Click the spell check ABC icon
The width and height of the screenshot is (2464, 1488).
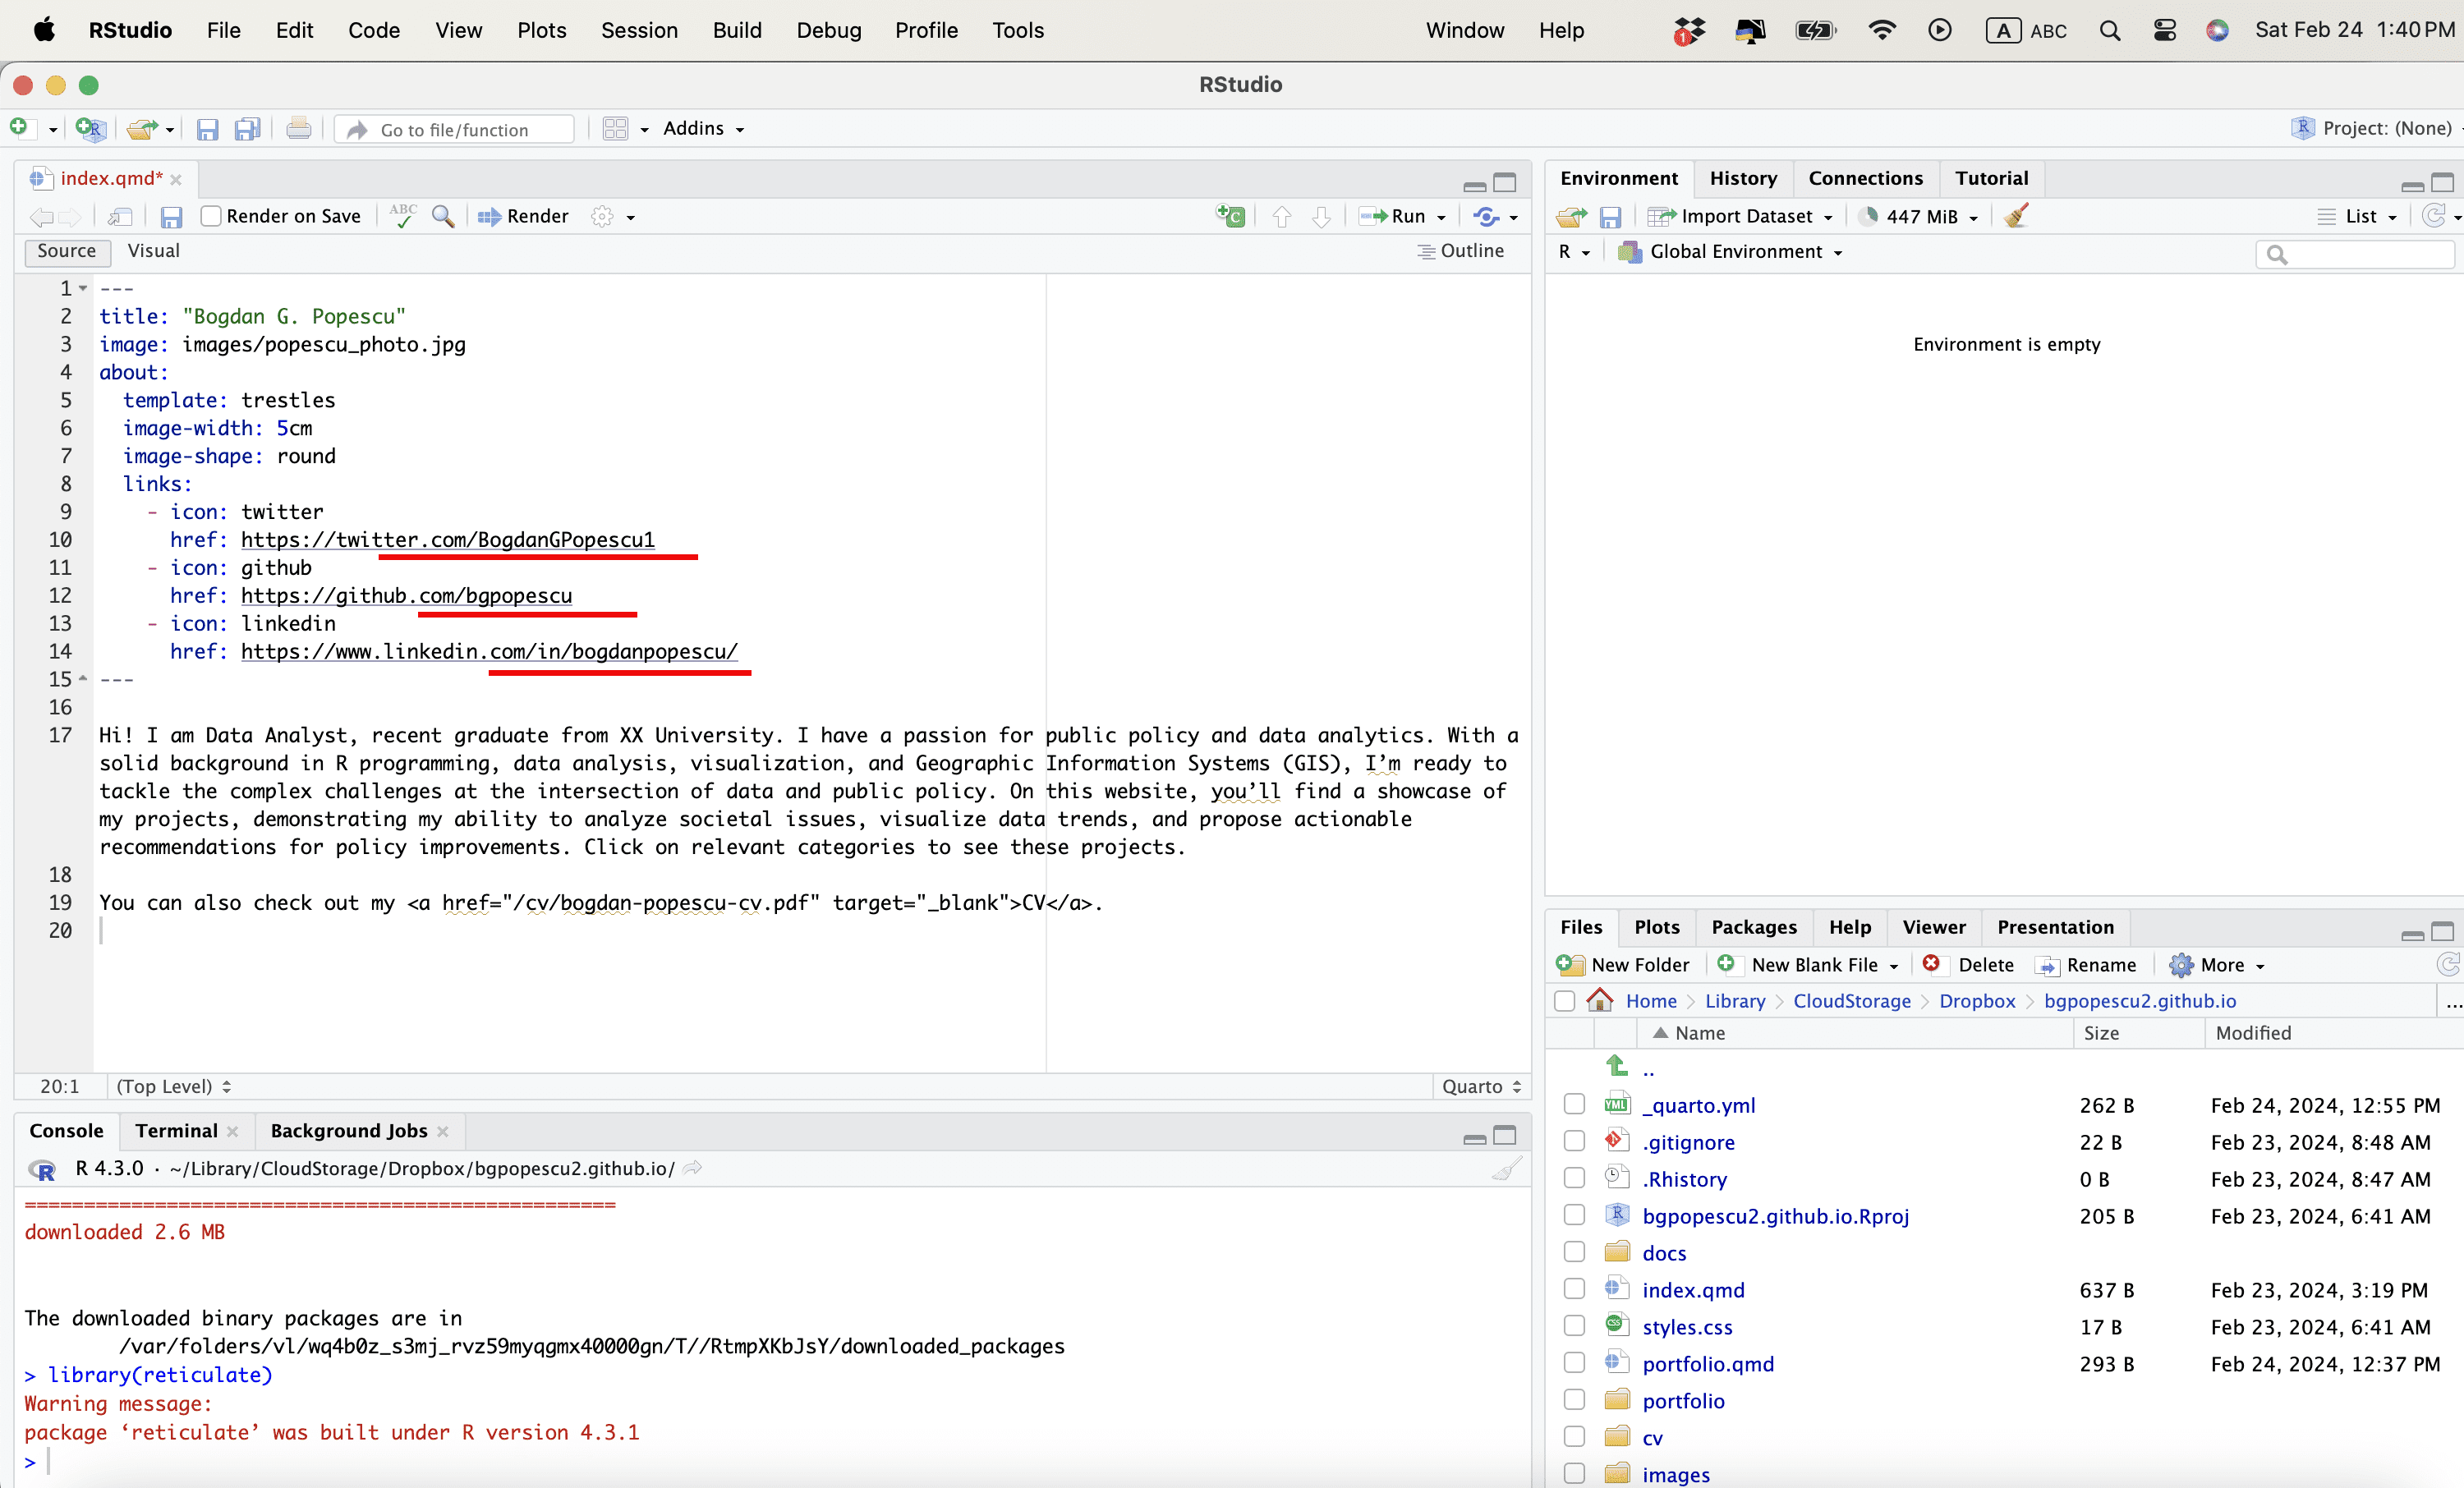[403, 216]
